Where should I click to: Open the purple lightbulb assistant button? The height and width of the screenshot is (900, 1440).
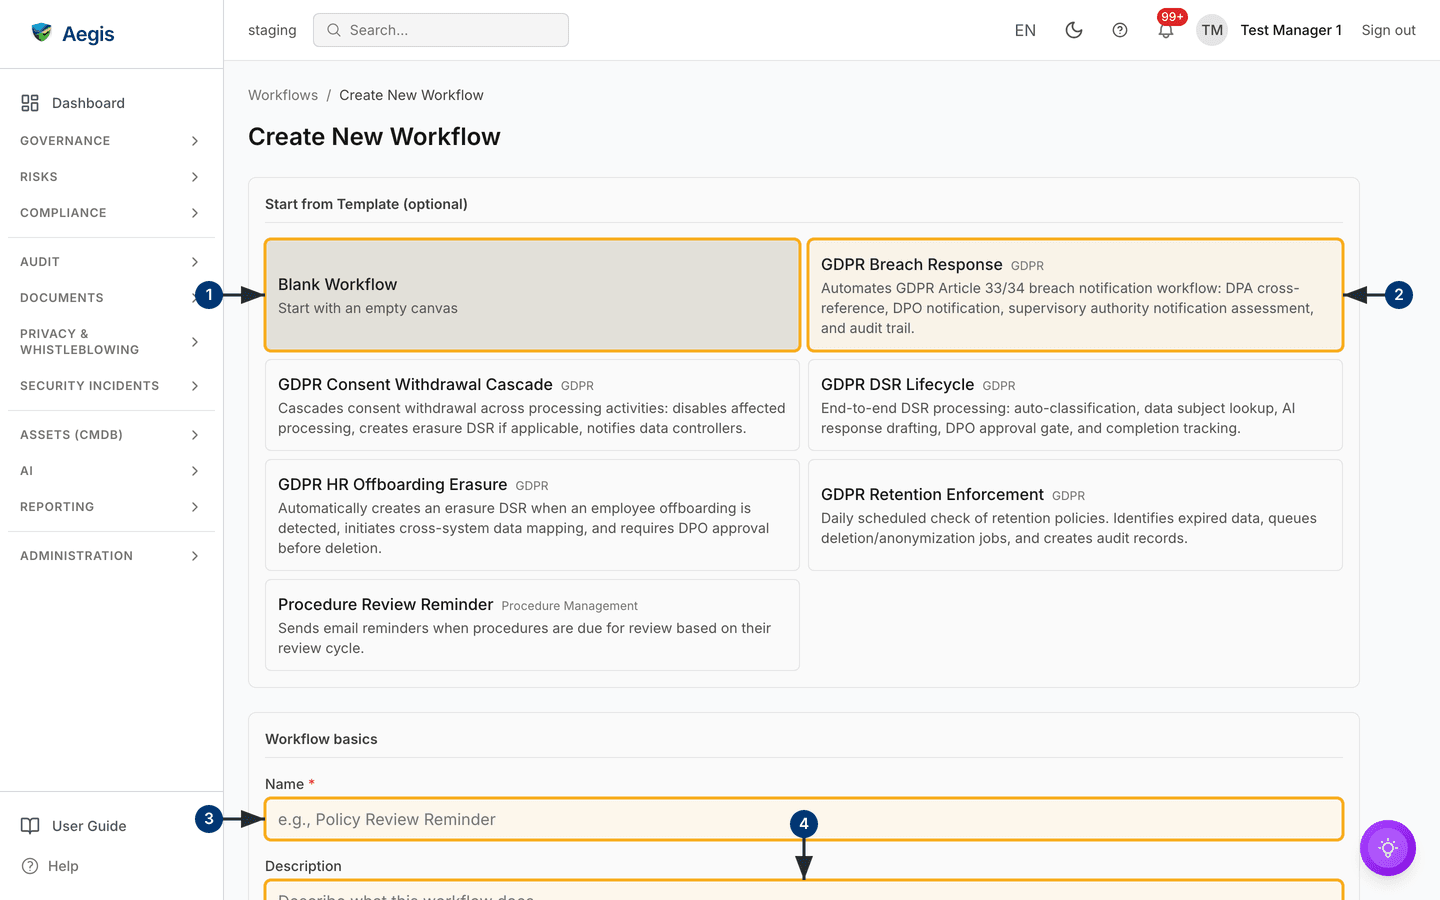point(1388,848)
